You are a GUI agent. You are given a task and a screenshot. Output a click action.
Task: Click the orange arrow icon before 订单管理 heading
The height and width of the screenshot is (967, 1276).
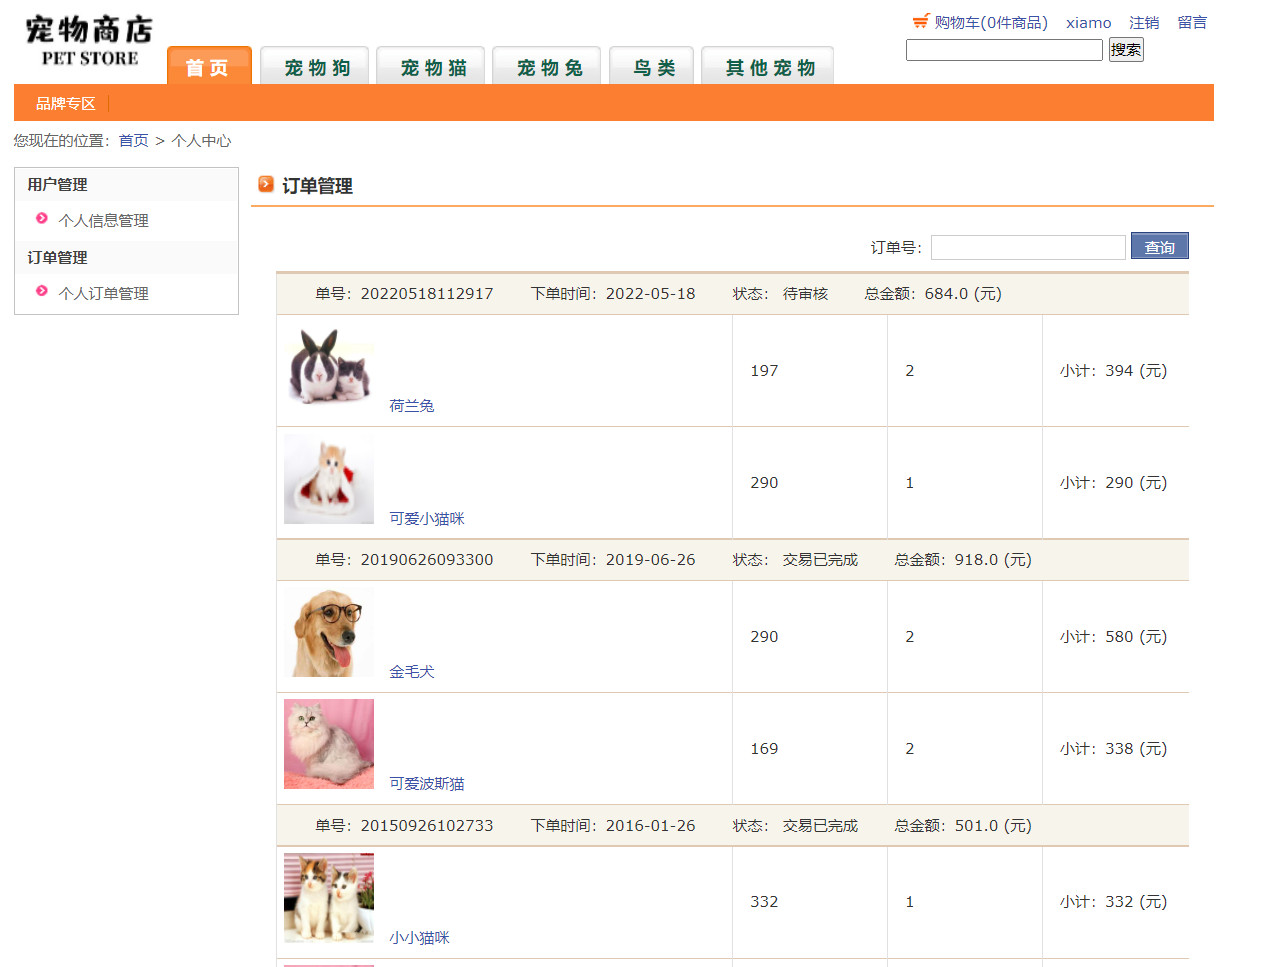pyautogui.click(x=266, y=184)
